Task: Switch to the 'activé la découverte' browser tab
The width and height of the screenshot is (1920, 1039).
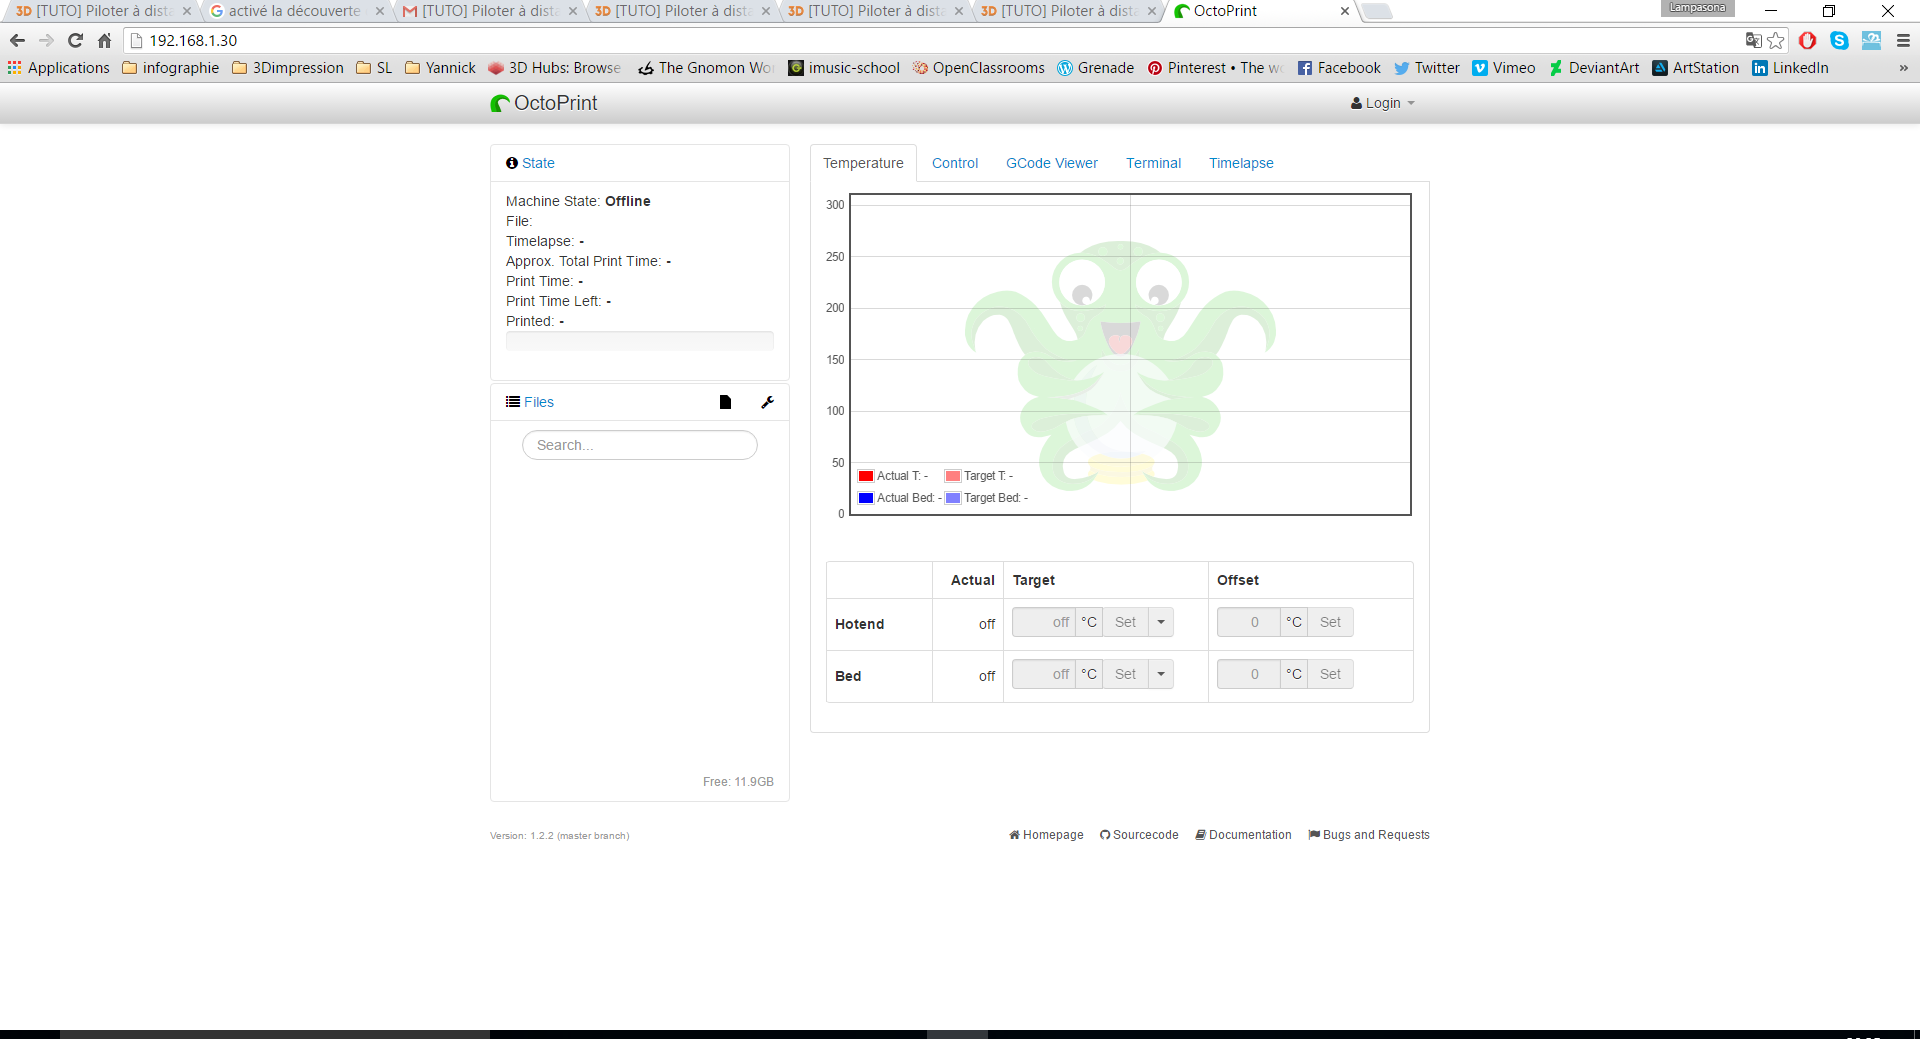Action: (x=295, y=11)
